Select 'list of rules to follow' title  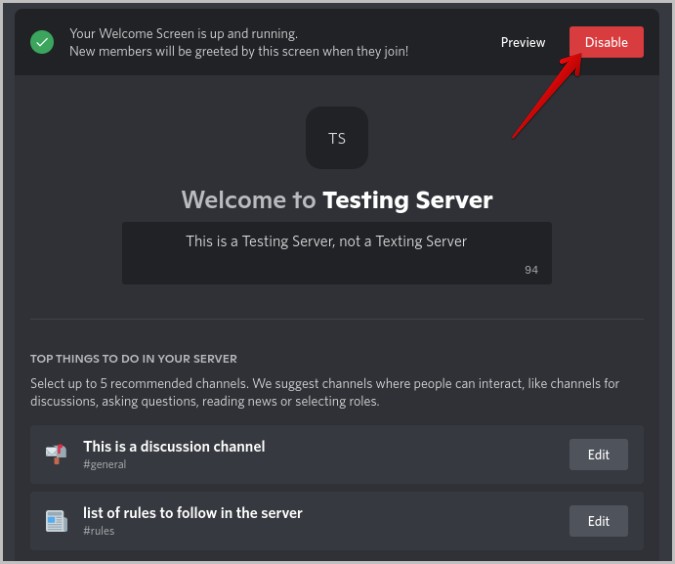(192, 513)
